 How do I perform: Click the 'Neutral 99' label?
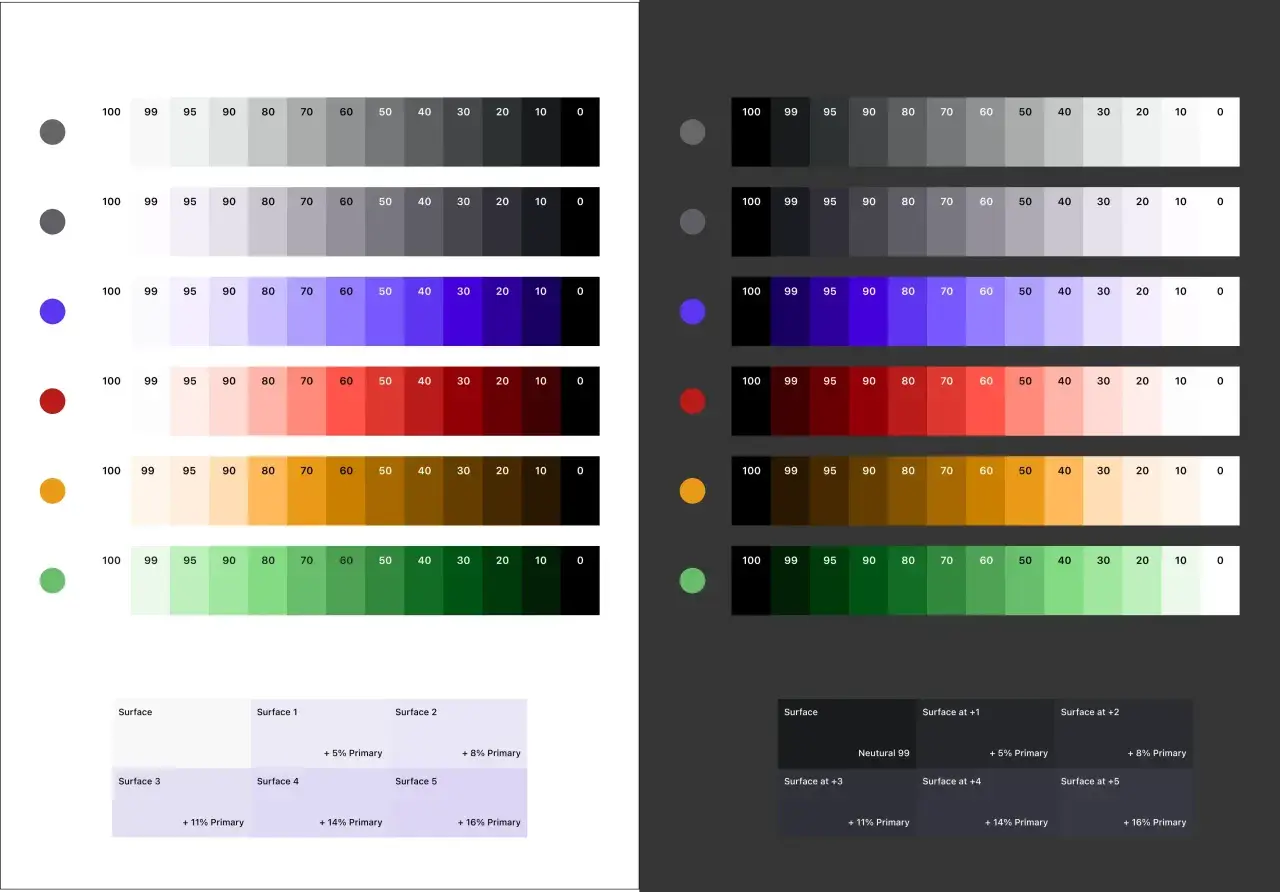pyautogui.click(x=884, y=753)
